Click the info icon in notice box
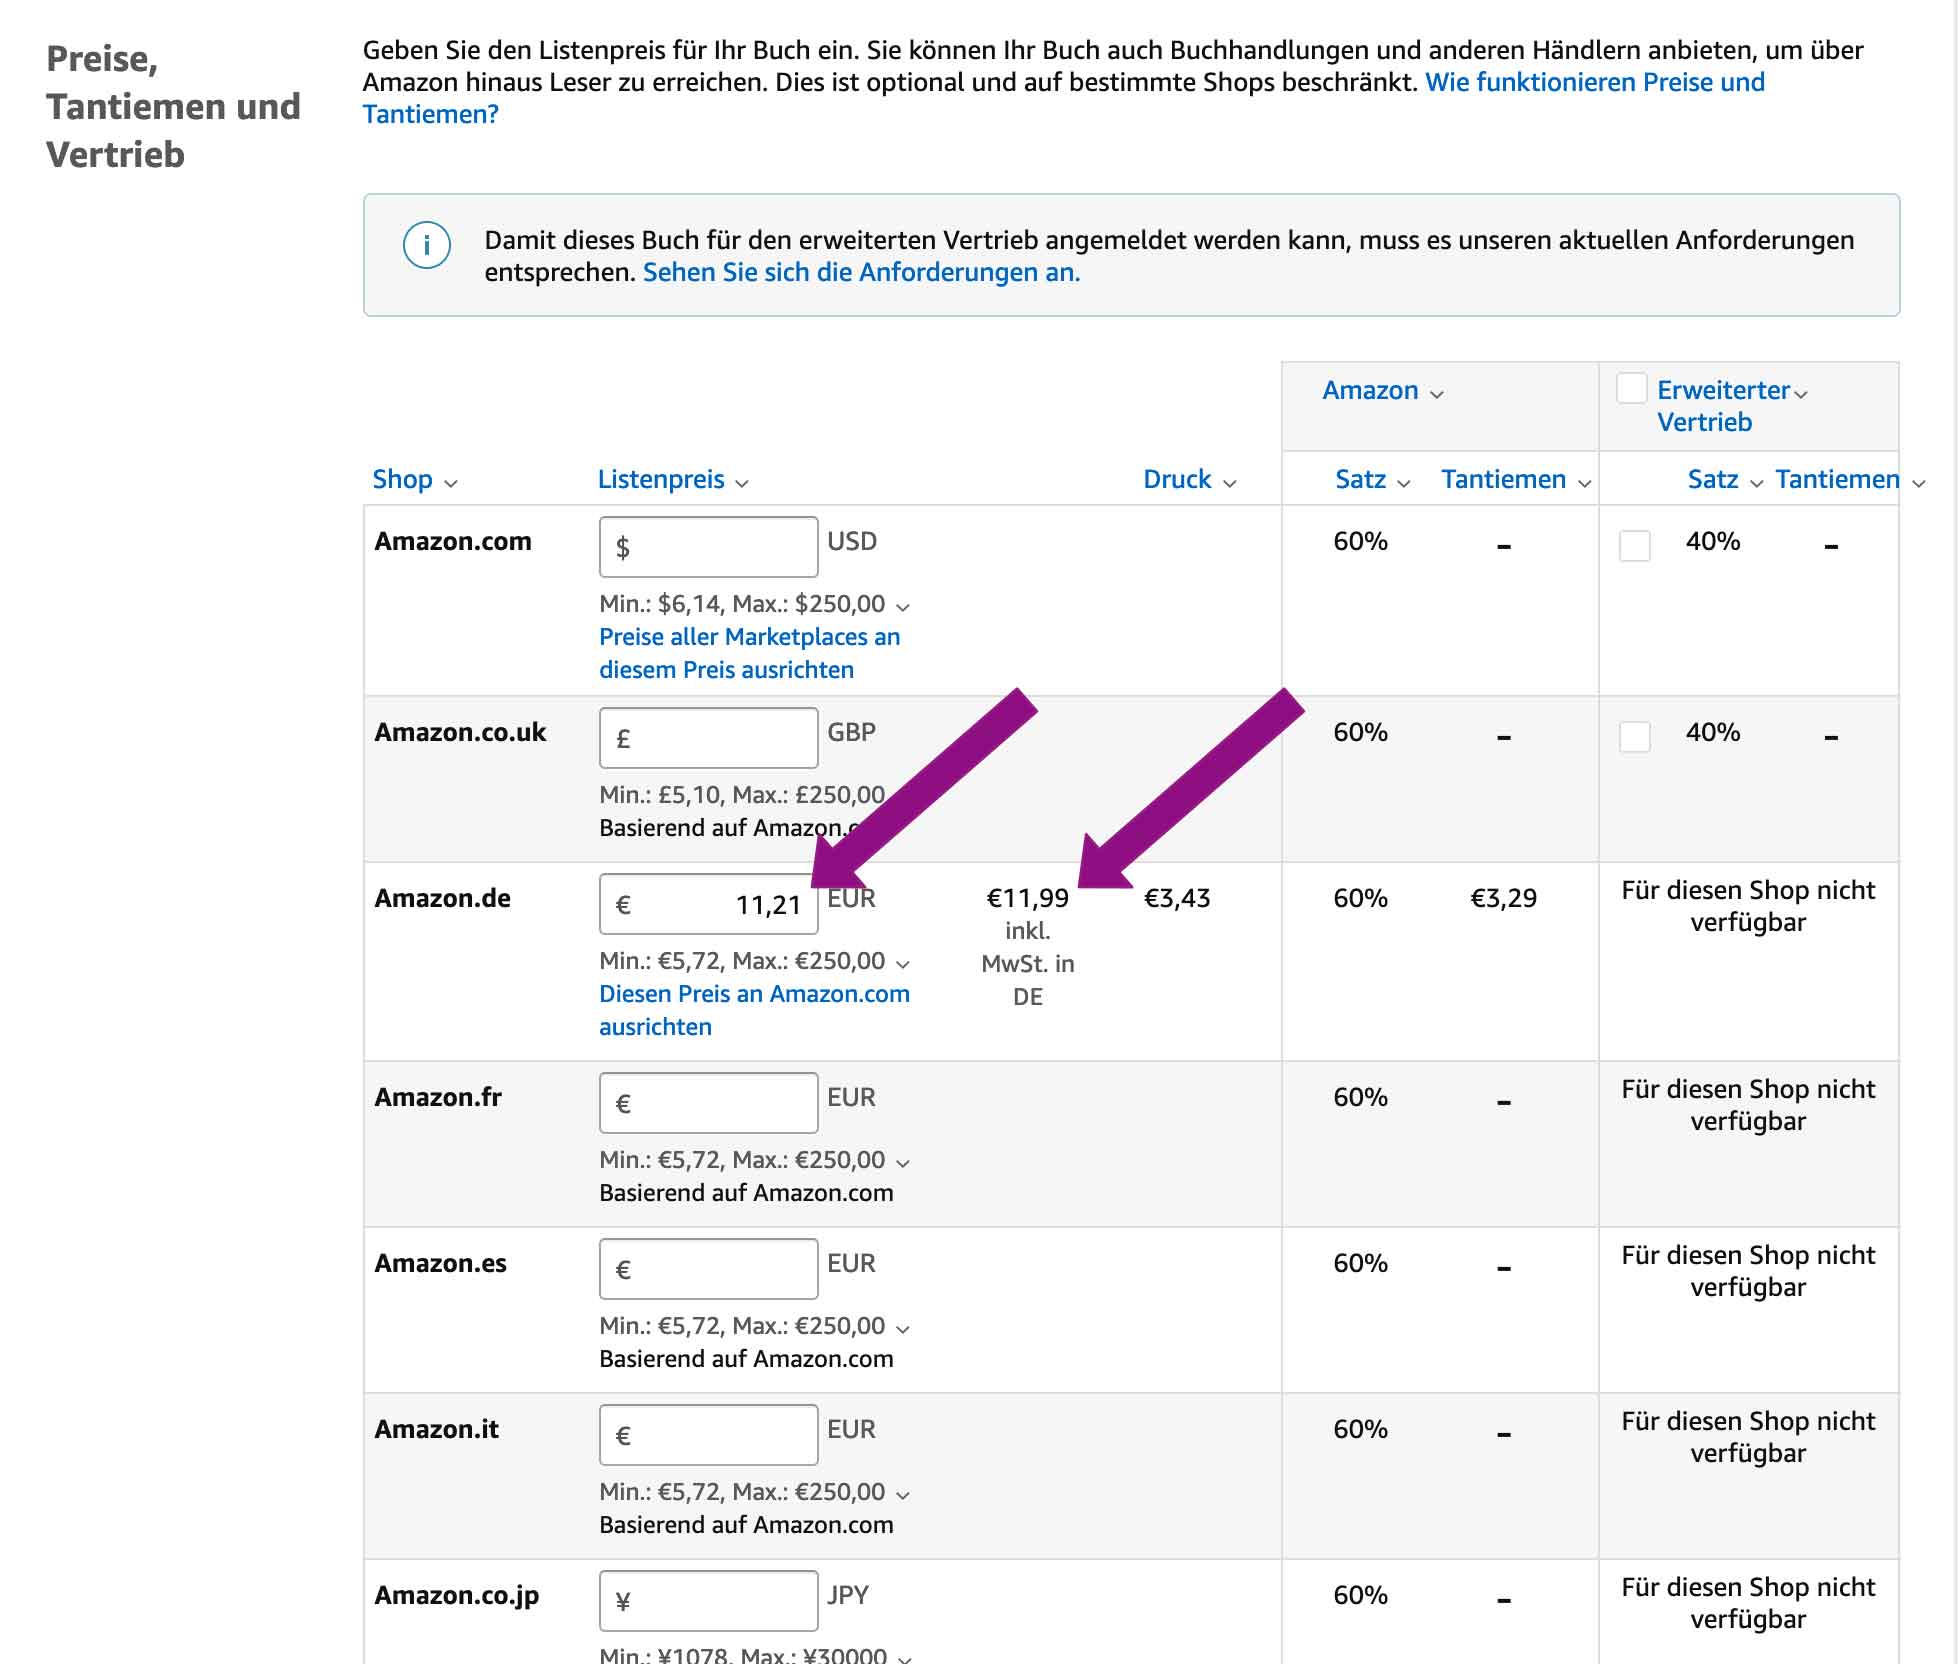 (427, 245)
